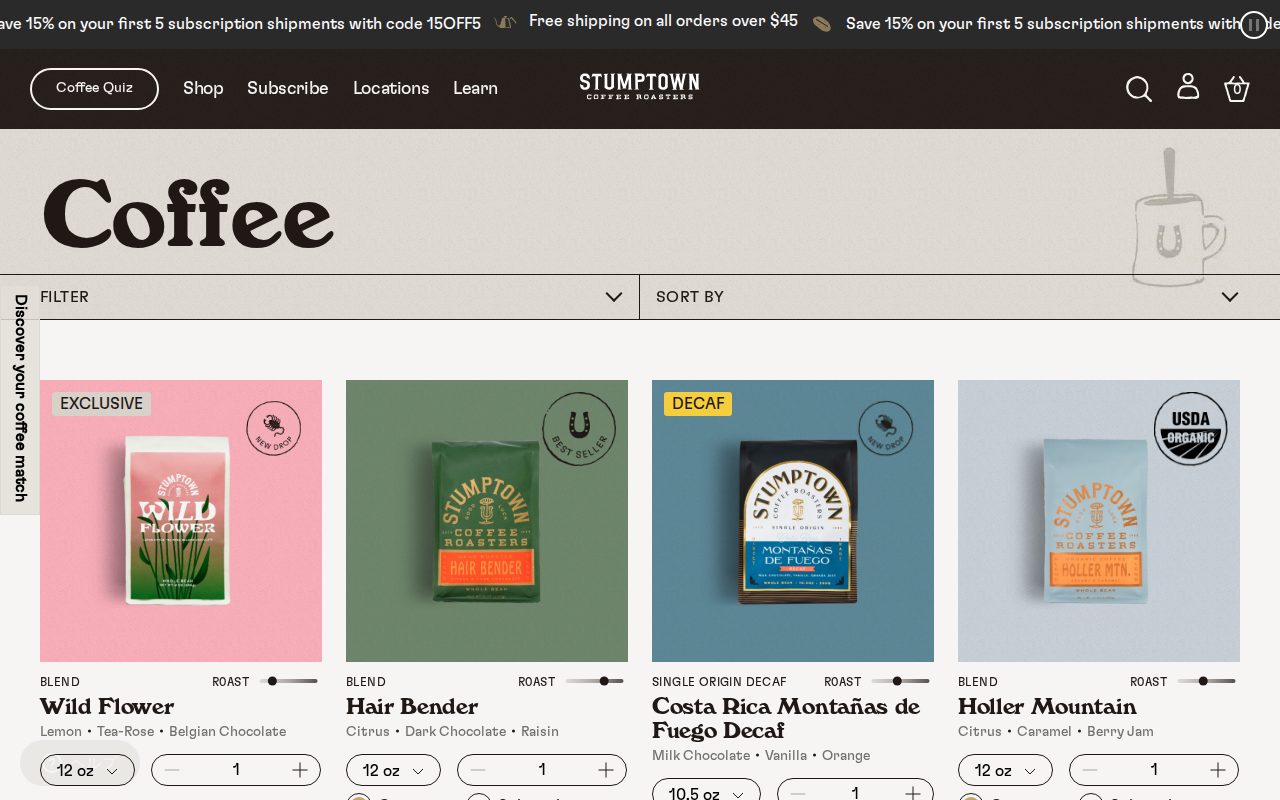Open Wild Flower 12 oz size dropdown
This screenshot has width=1280, height=800.
(x=87, y=770)
